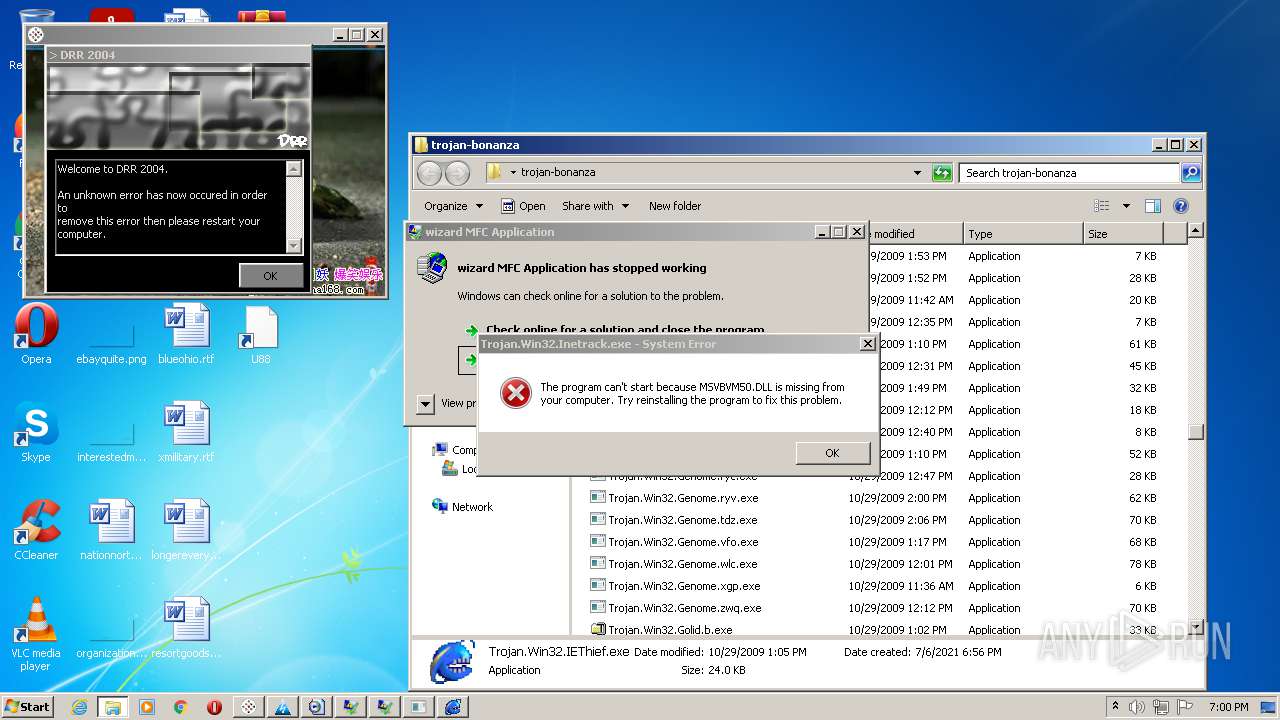Sort files by the Type column header
1280x720 pixels.
coord(1023,234)
